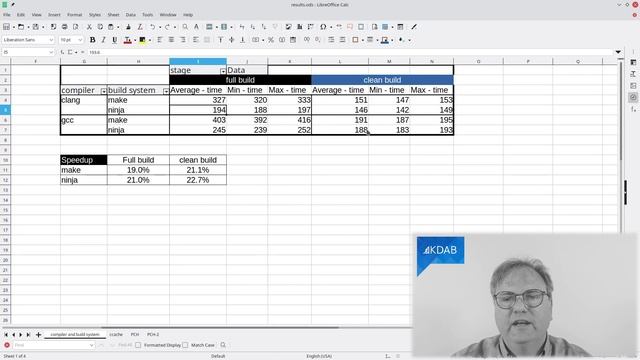Click the Undo arrow icon
The width and height of the screenshot is (640, 360).
pos(152,27)
